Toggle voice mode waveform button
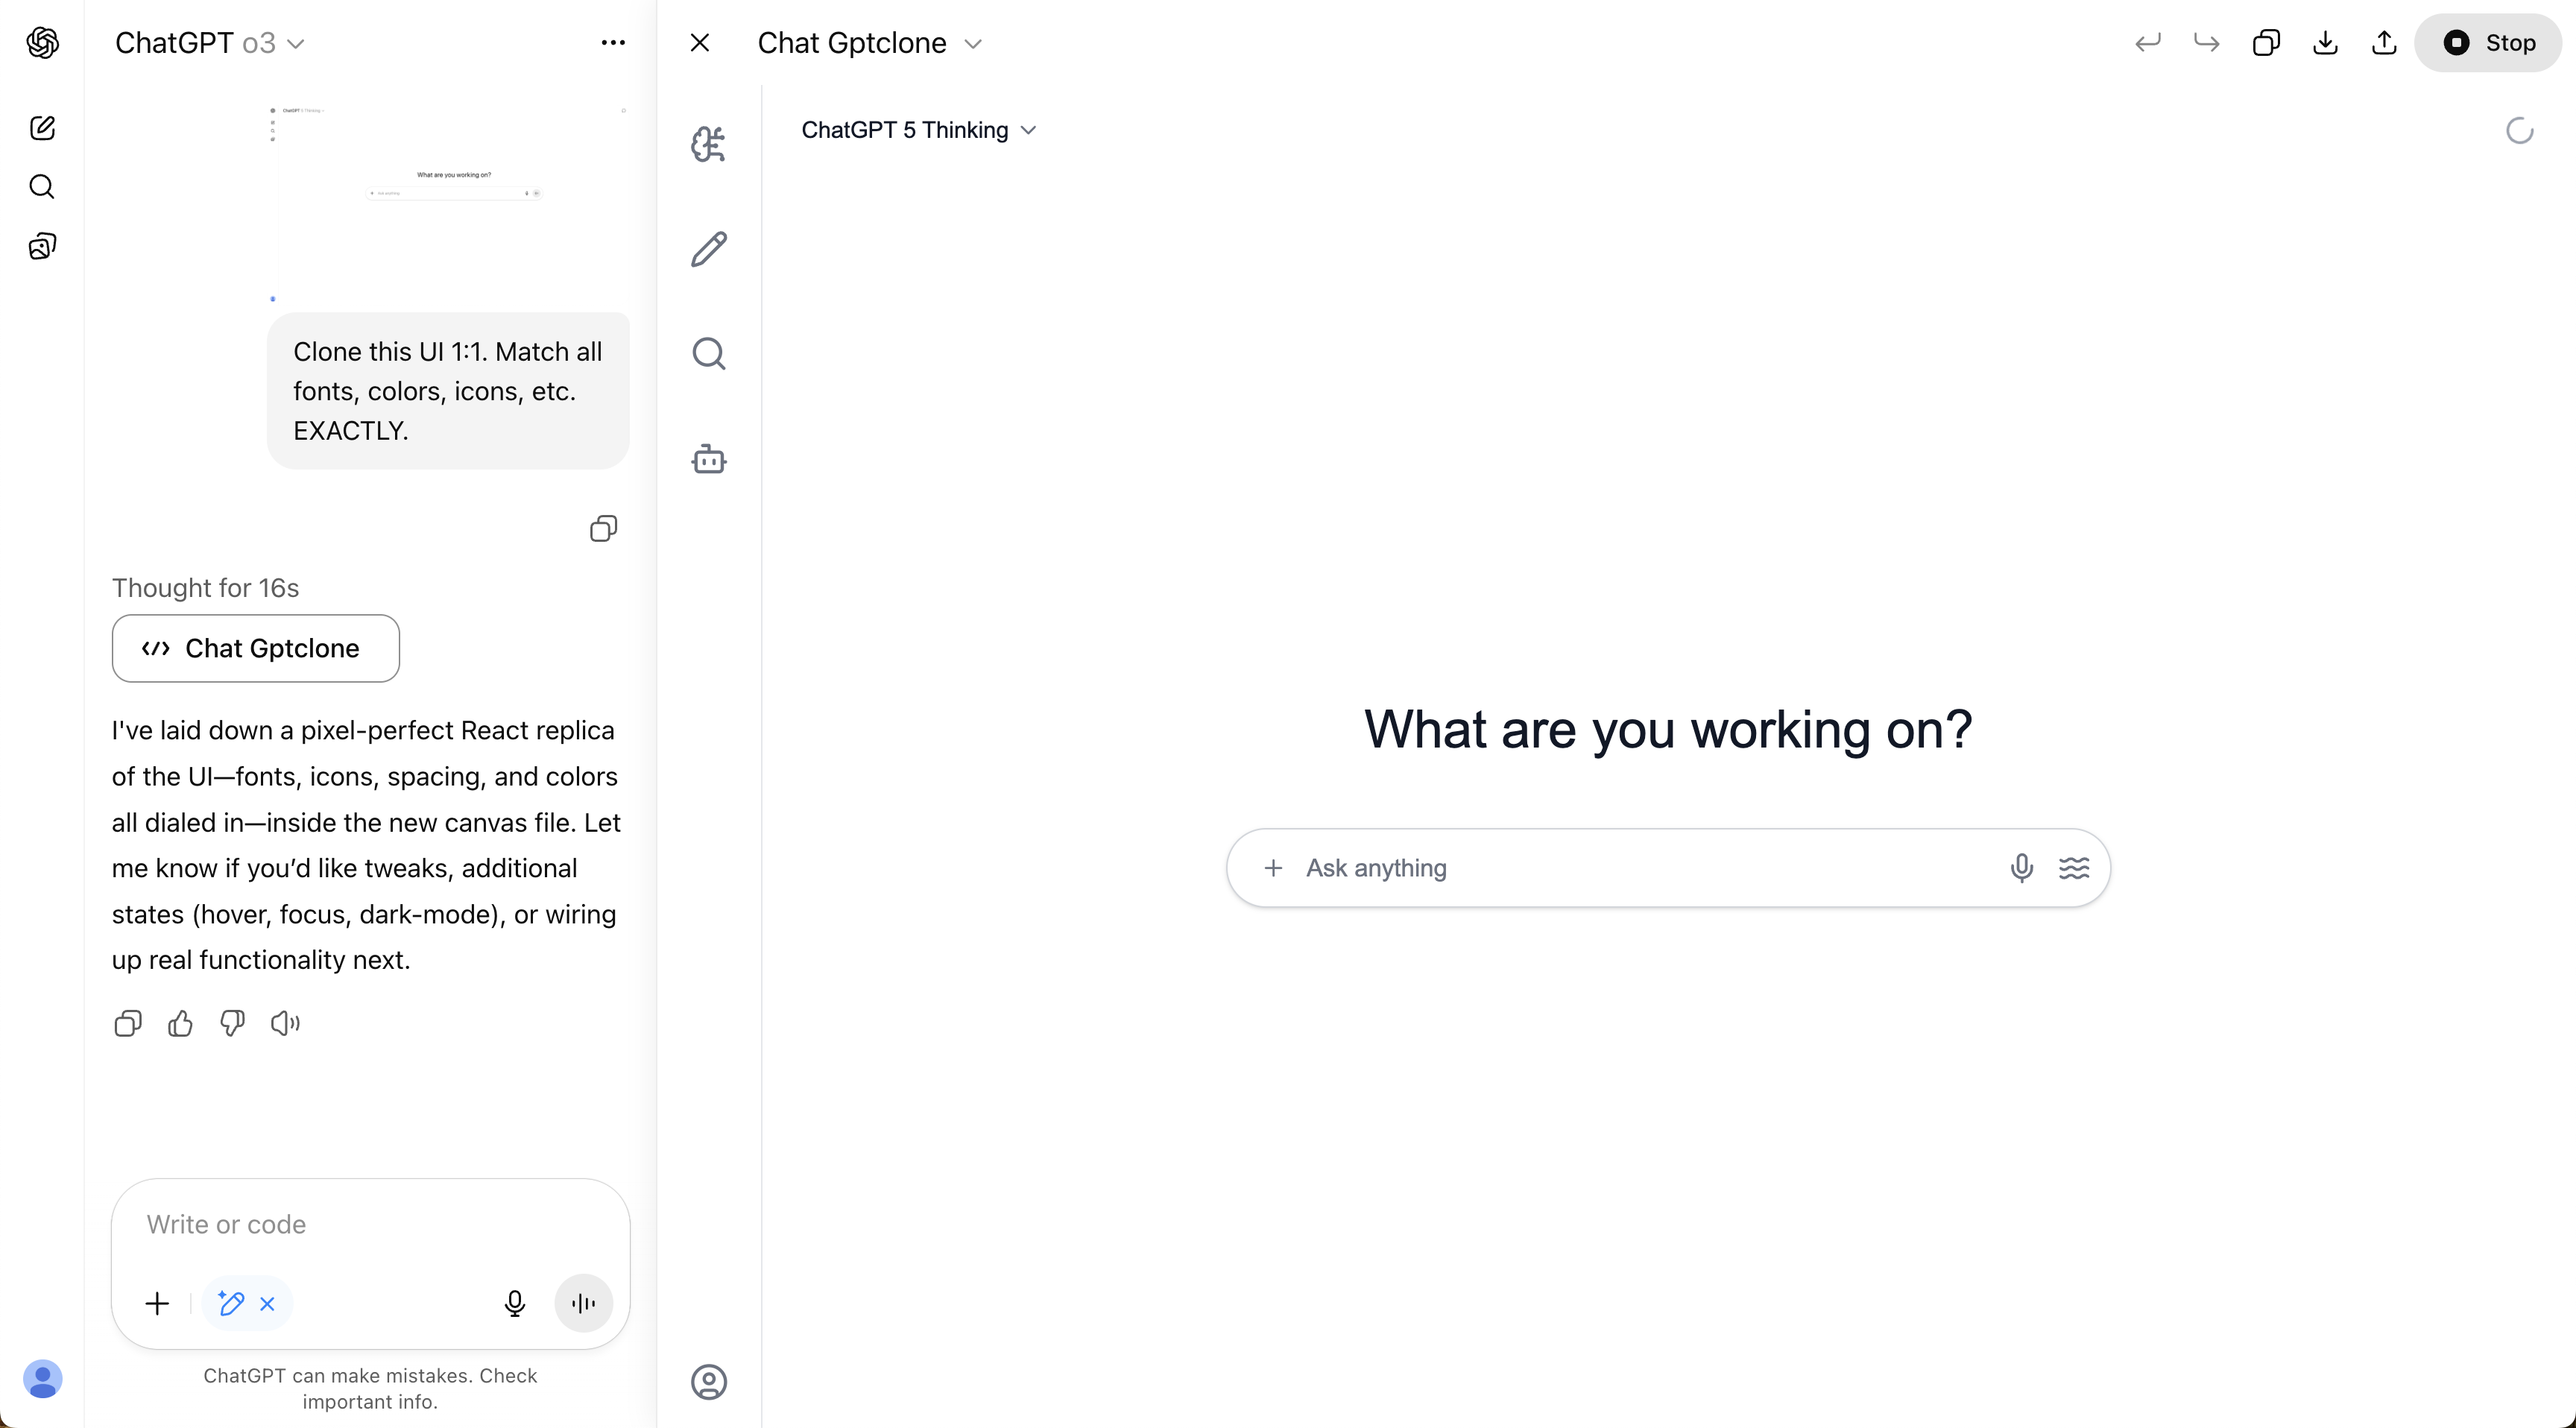2576x1428 pixels. [x=583, y=1303]
